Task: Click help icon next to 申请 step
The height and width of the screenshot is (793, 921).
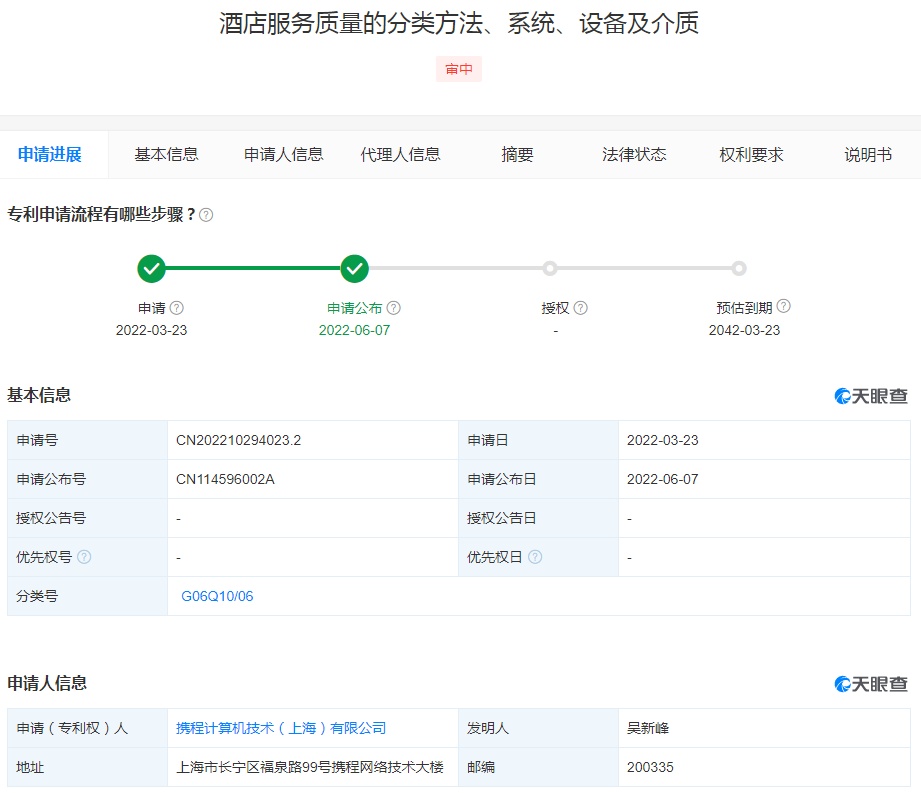Action: [177, 308]
